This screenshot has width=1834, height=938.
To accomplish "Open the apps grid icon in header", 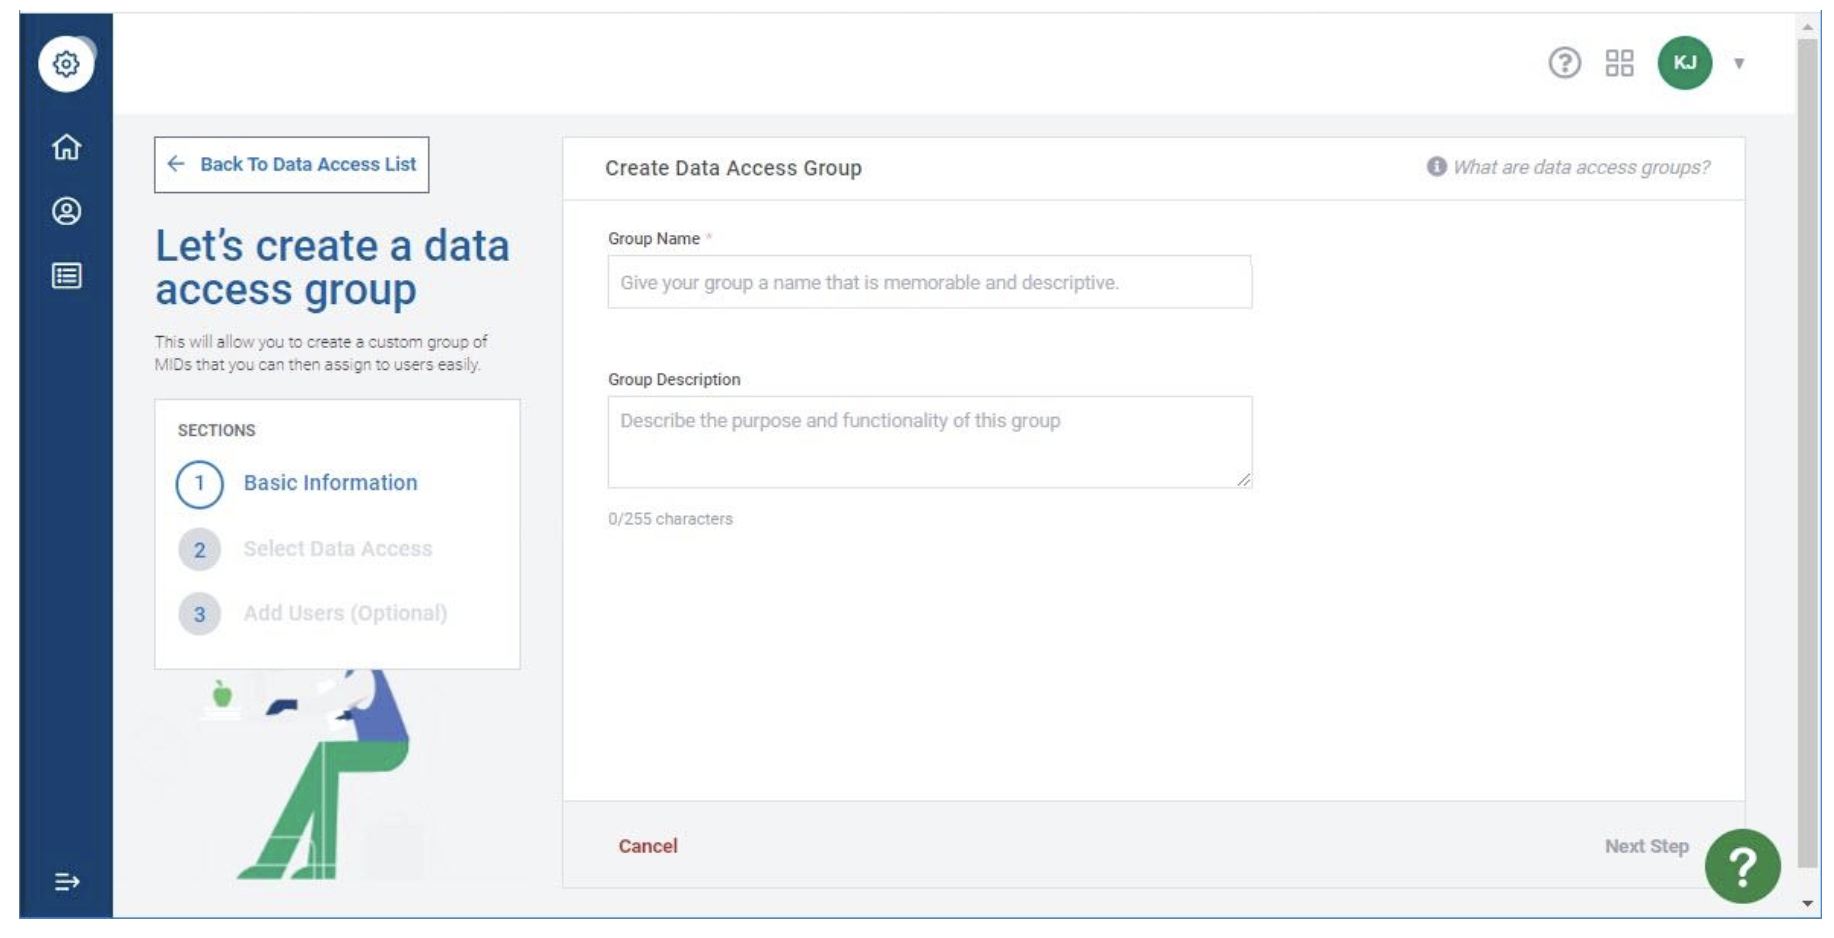I will (1619, 63).
